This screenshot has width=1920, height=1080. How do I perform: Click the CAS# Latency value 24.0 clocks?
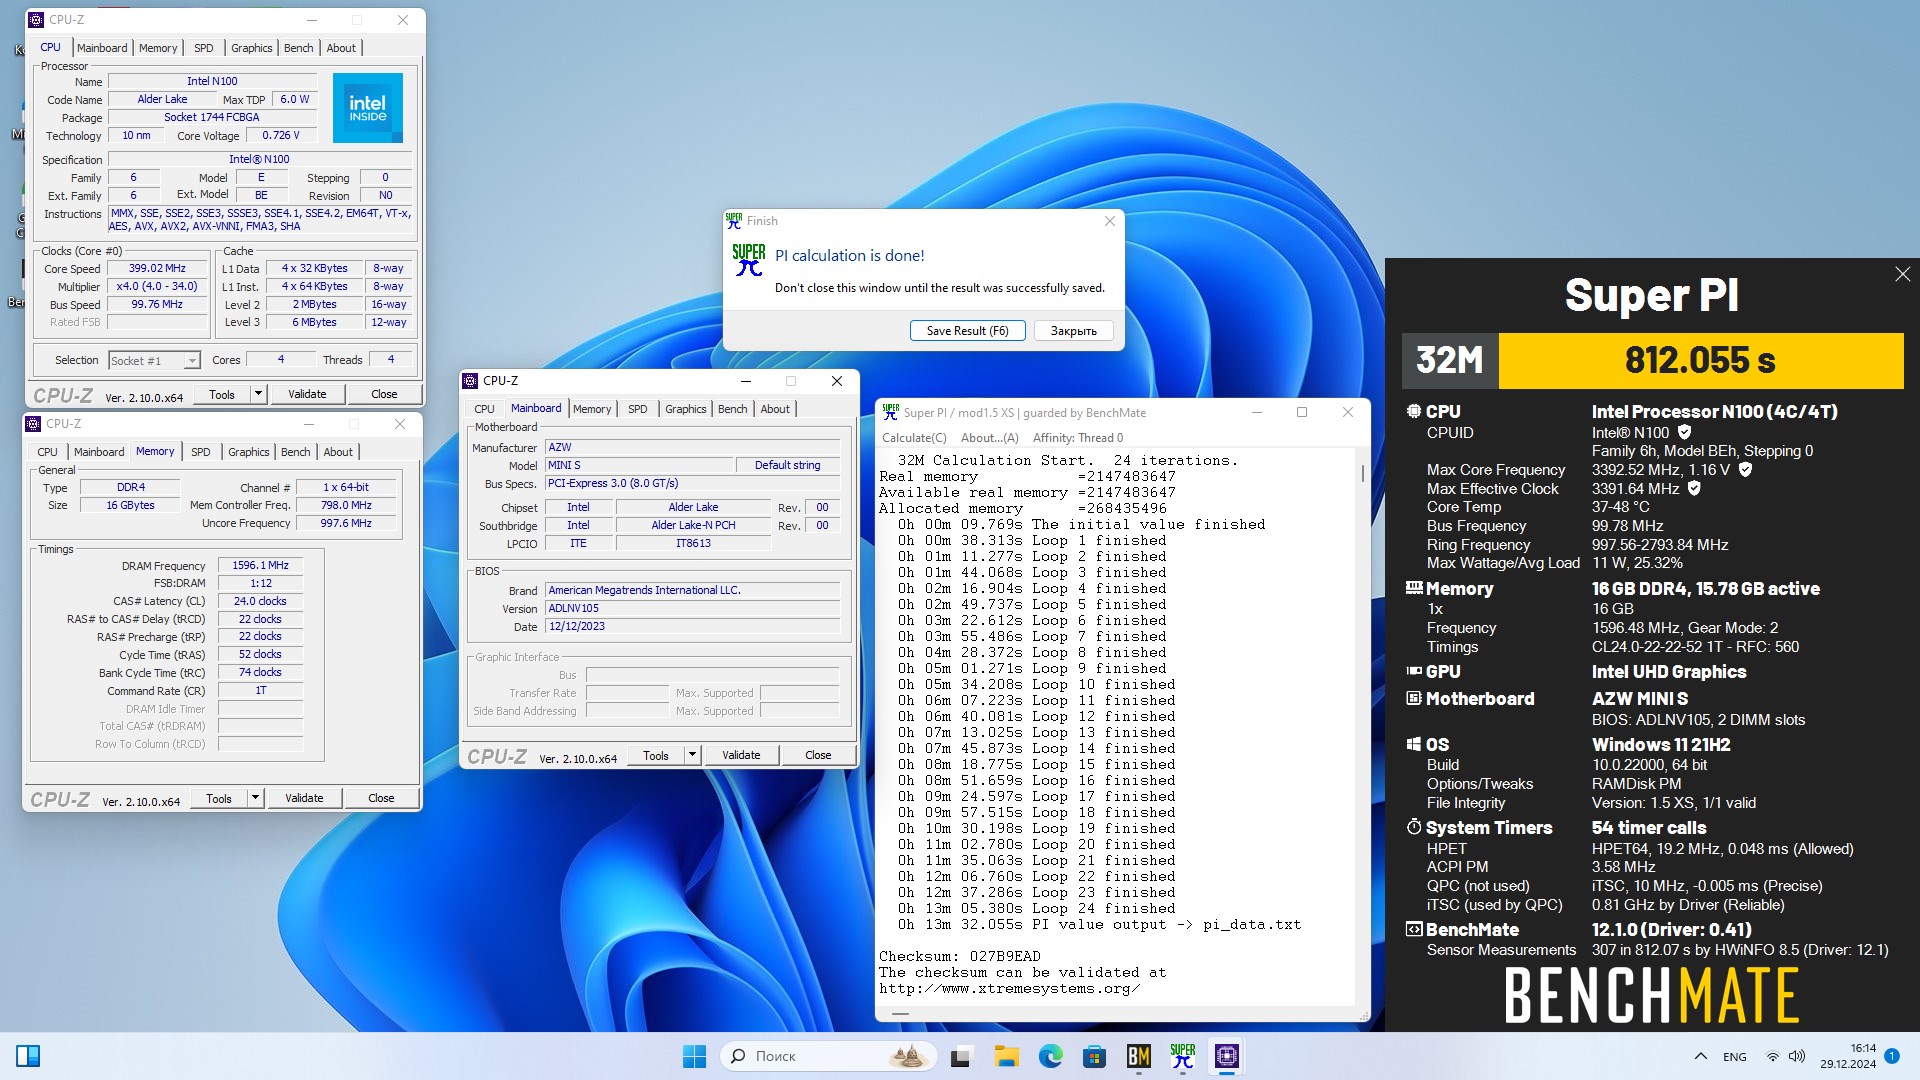(x=260, y=601)
